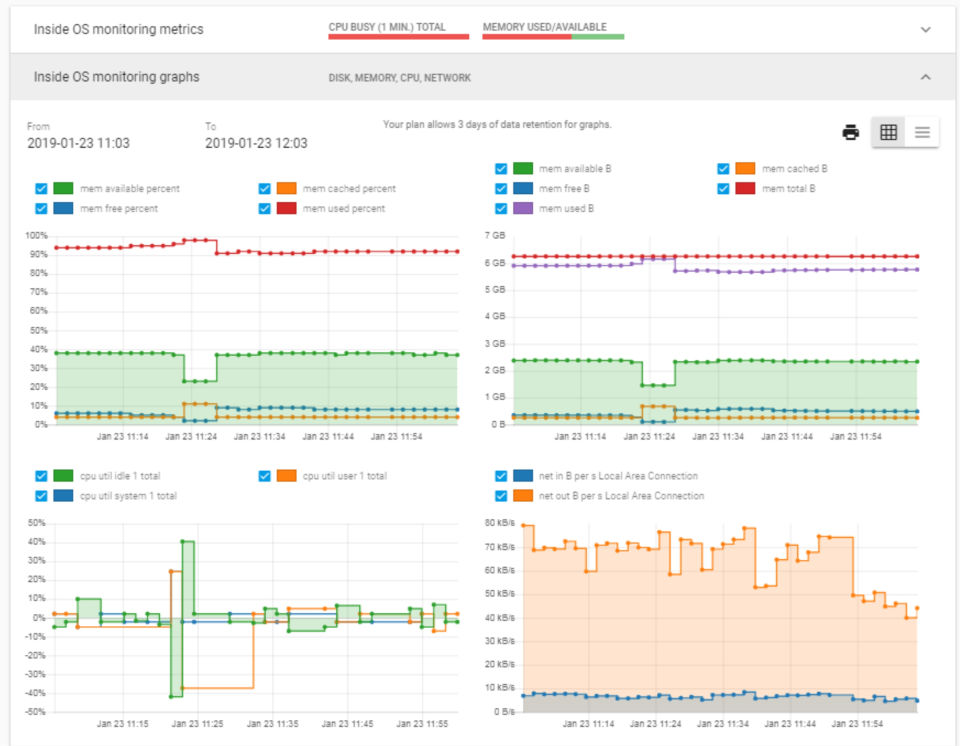The height and width of the screenshot is (746, 960).
Task: Collapse Inside OS monitoring graphs panel
Action: coord(926,77)
